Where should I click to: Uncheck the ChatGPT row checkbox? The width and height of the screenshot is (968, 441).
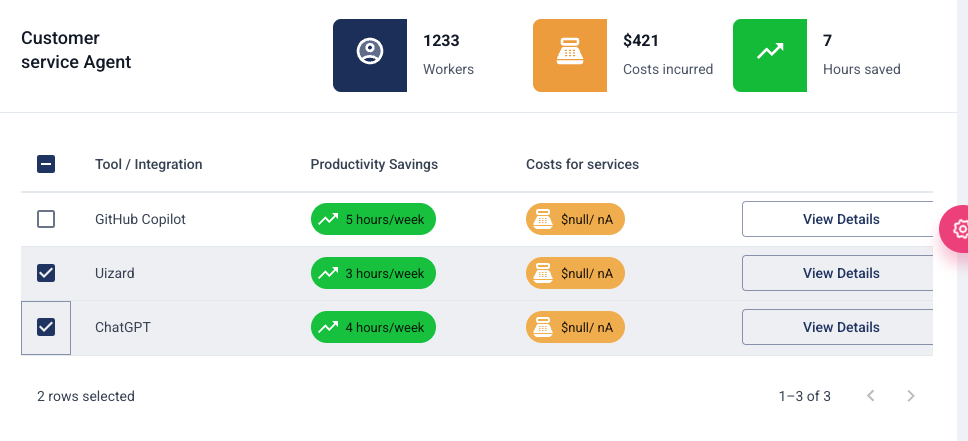pos(46,327)
